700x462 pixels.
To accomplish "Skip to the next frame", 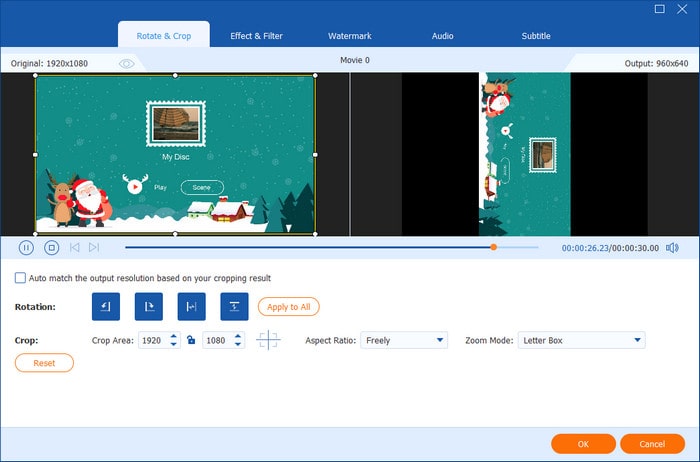I will 94,247.
